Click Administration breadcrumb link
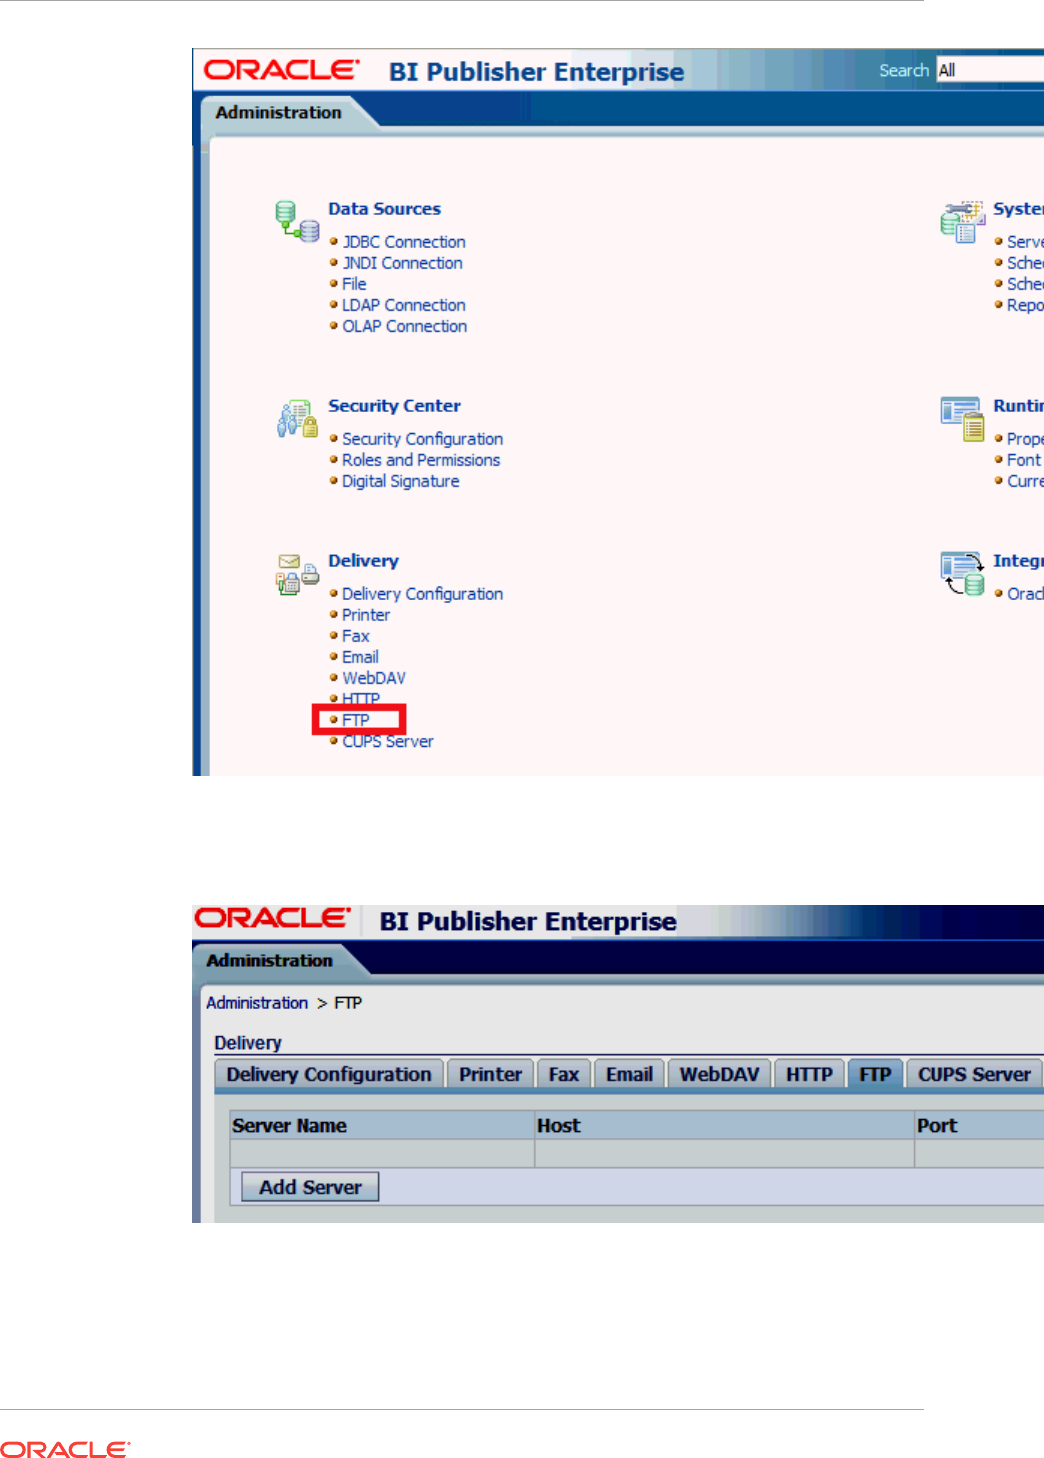1044x1458 pixels. 257,1003
